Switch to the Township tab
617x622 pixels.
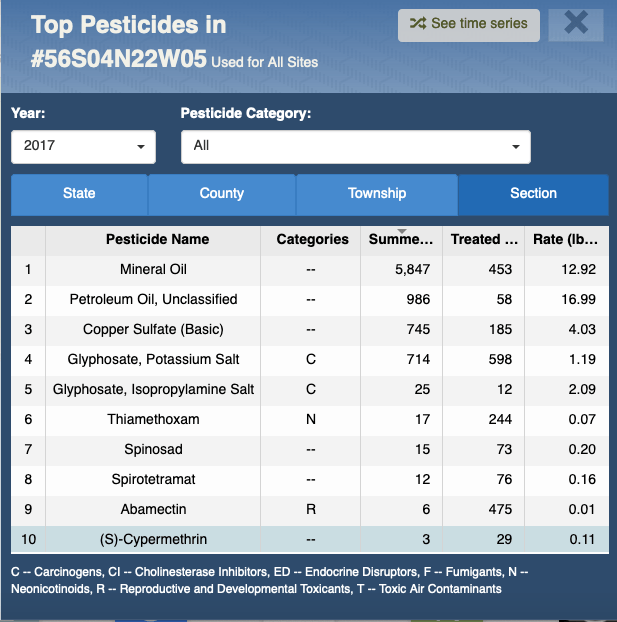377,194
